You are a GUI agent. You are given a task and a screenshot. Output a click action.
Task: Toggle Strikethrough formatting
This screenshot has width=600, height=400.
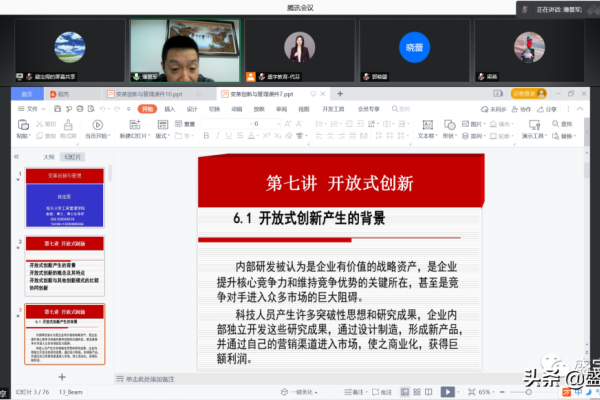240,136
